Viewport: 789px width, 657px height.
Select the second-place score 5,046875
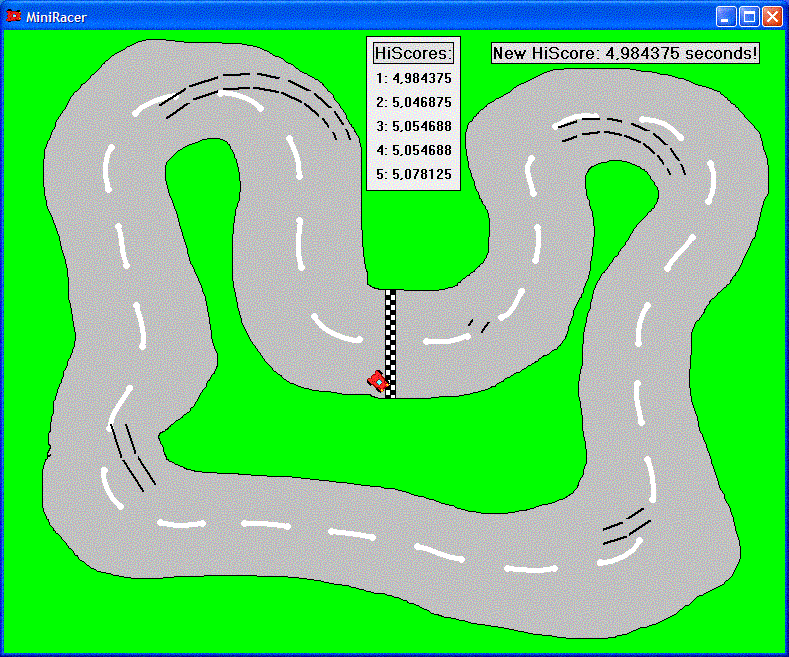[413, 102]
